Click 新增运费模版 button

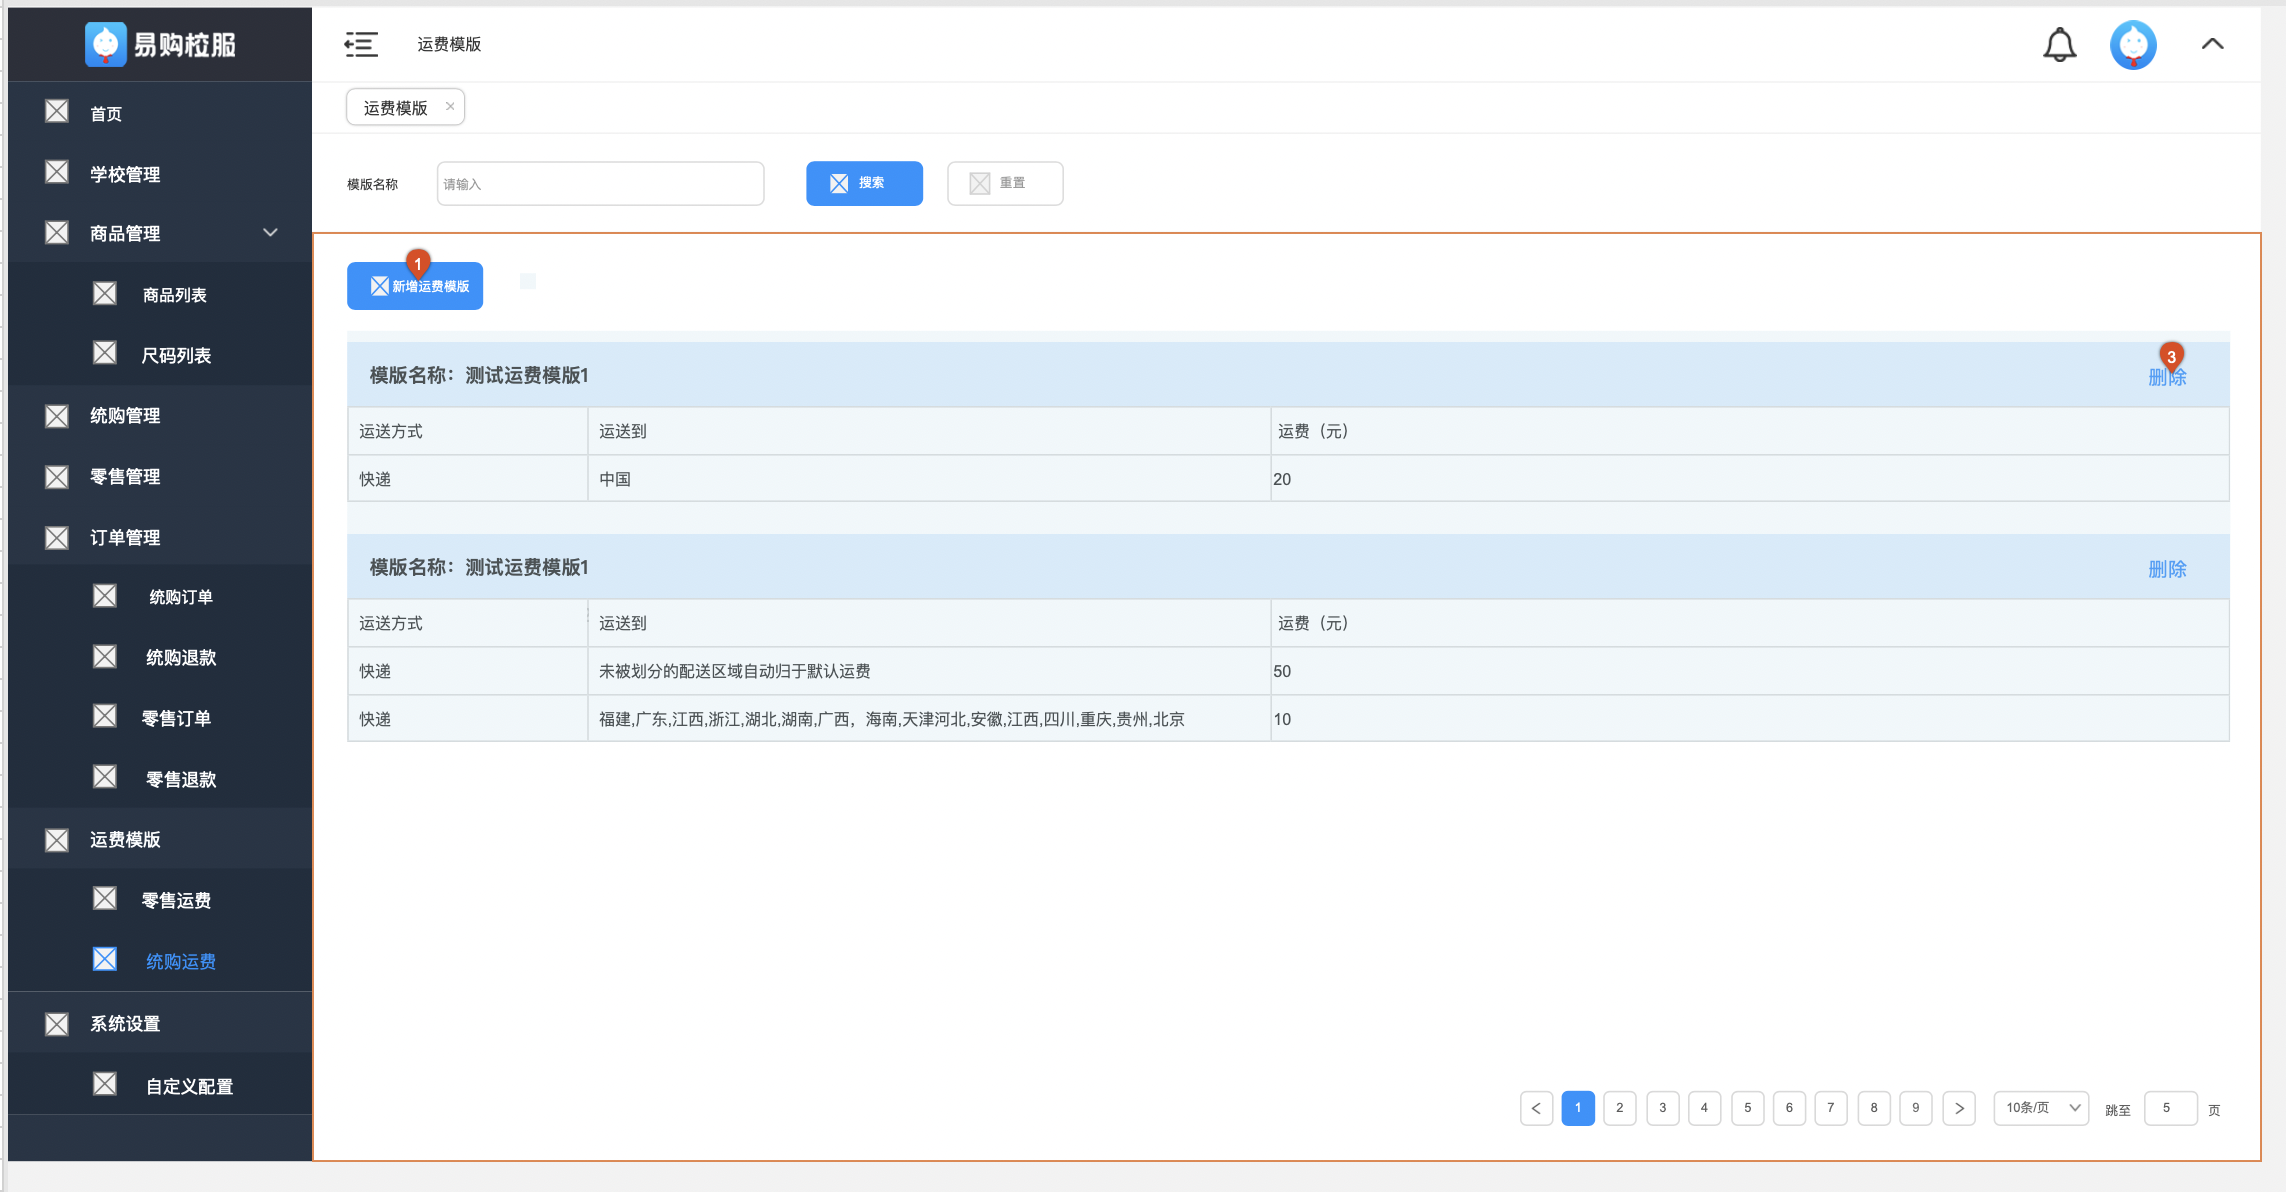415,286
